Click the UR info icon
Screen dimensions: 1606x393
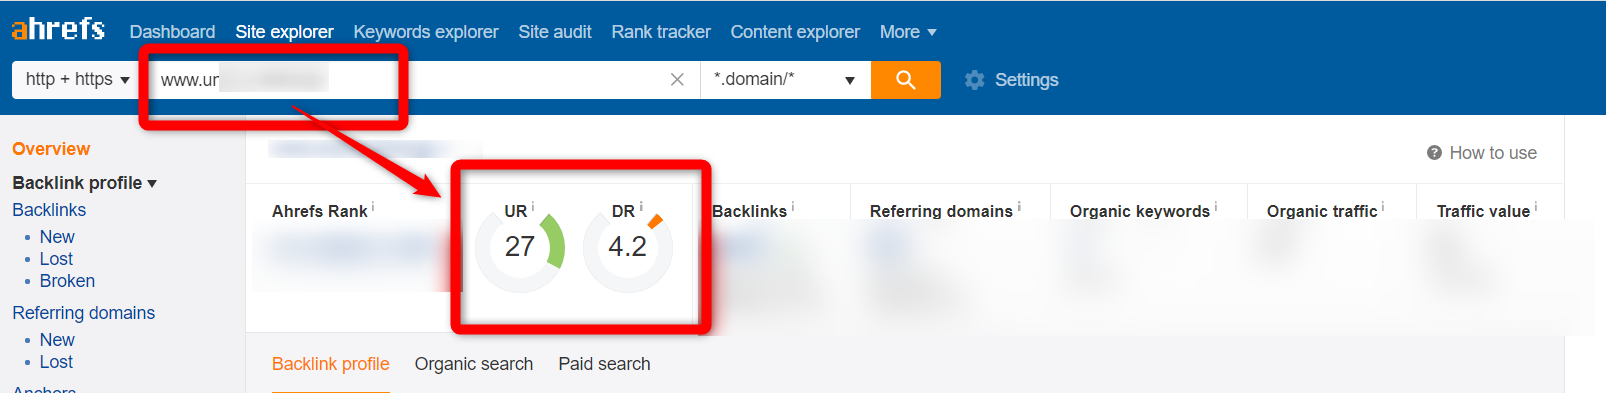coord(533,207)
